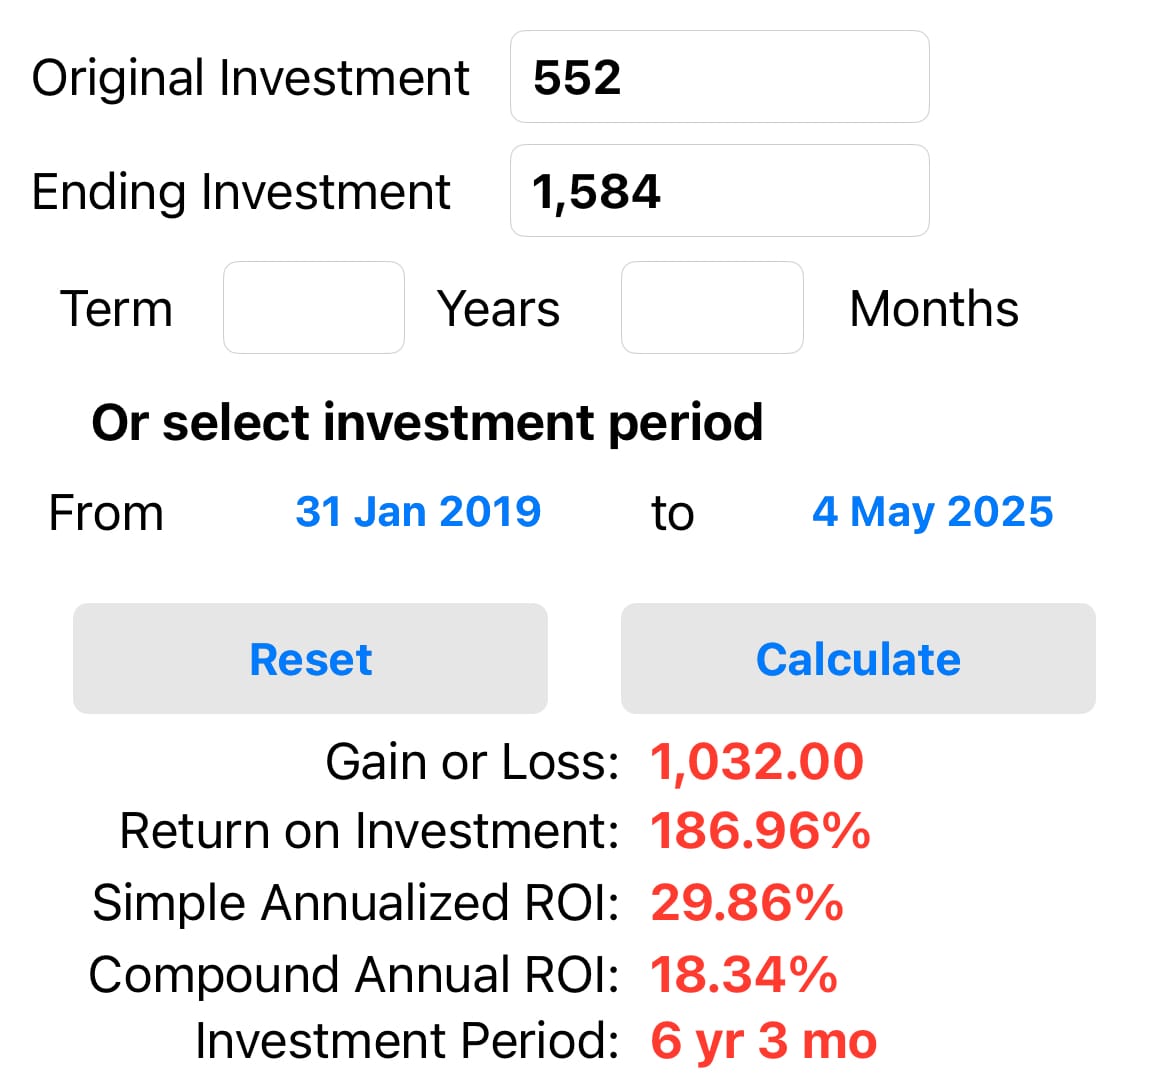
Task: Click the Investment Period result 6 yr 3 mo
Action: click(x=763, y=1041)
